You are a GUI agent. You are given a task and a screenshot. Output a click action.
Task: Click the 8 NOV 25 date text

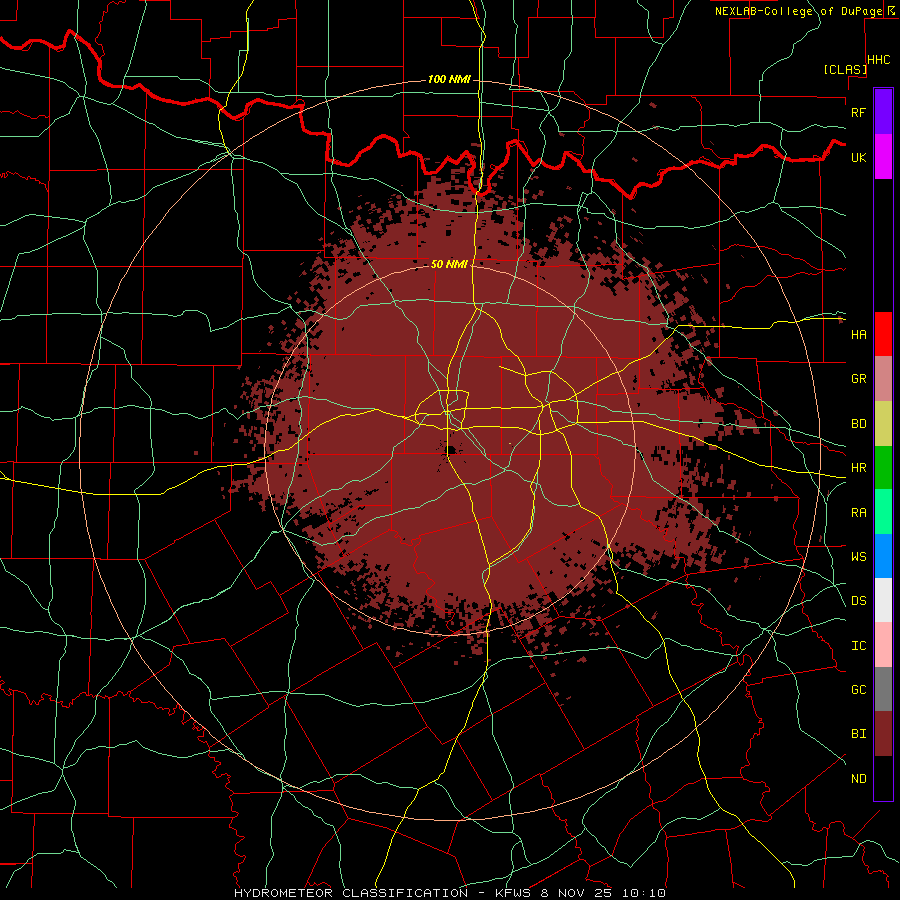(579, 893)
